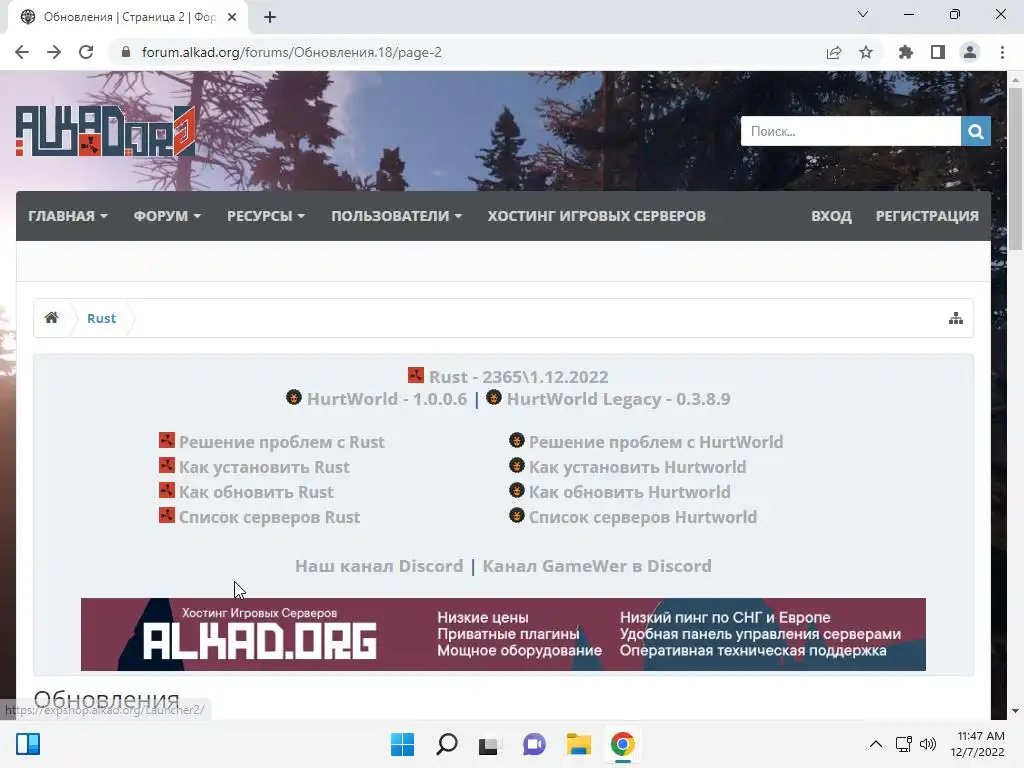This screenshot has width=1024, height=768.
Task: Open Windows taskbar search
Action: point(447,744)
